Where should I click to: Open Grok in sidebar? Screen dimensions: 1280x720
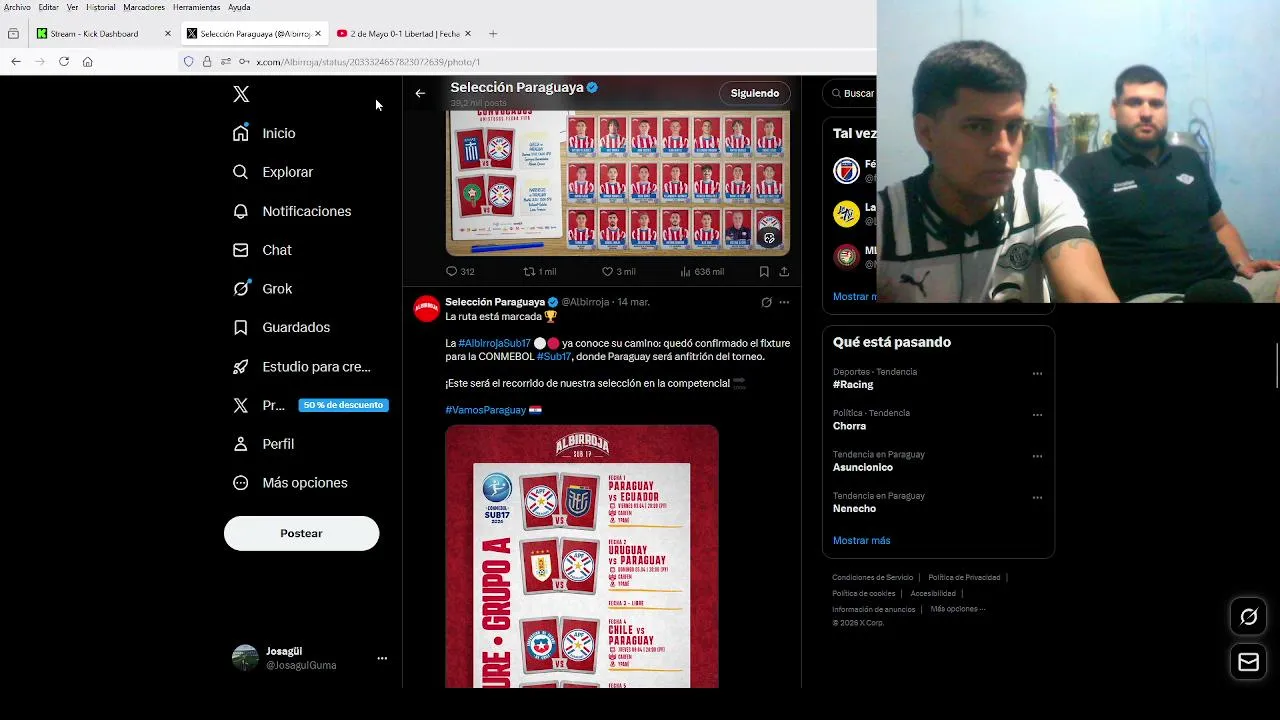click(x=262, y=288)
